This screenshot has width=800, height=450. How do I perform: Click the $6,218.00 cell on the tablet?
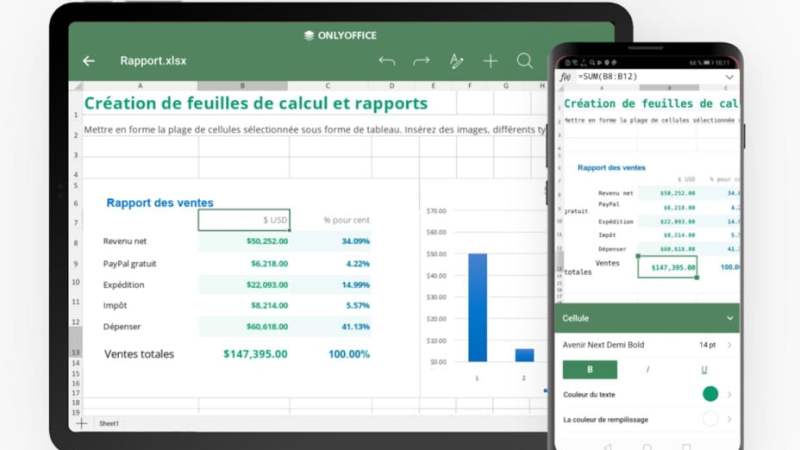coord(244,263)
